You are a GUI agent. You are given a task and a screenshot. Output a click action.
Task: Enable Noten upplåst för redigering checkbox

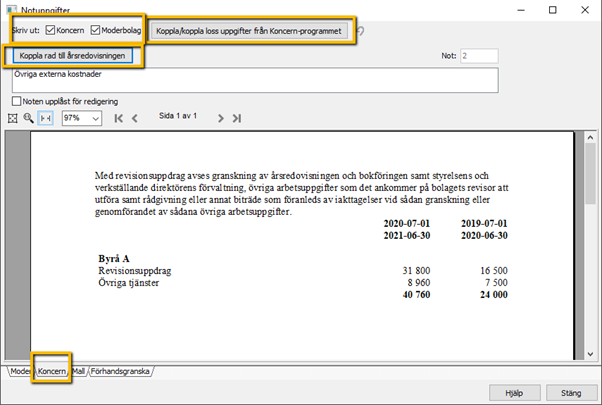click(16, 101)
